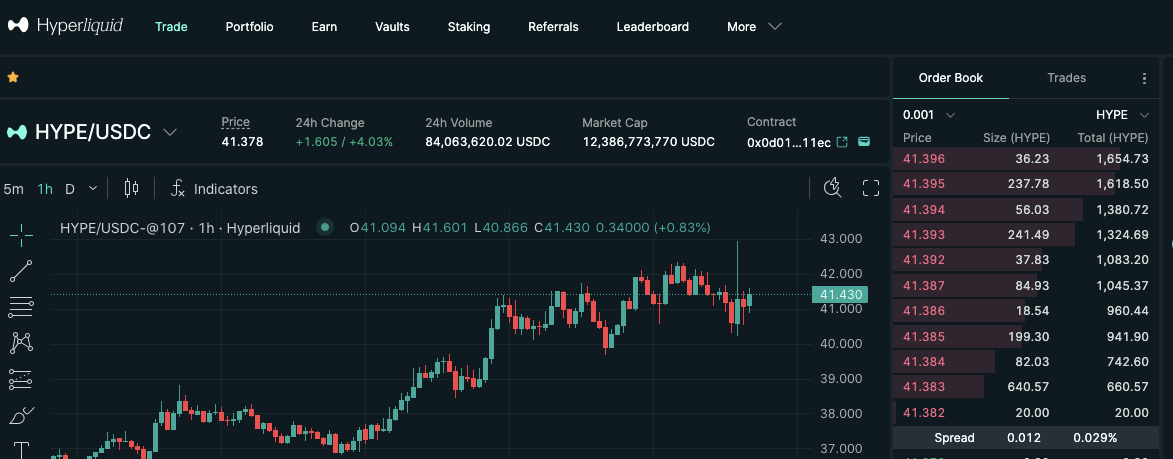Click size 640.57 in order book
1173x459 pixels.
coord(1027,387)
